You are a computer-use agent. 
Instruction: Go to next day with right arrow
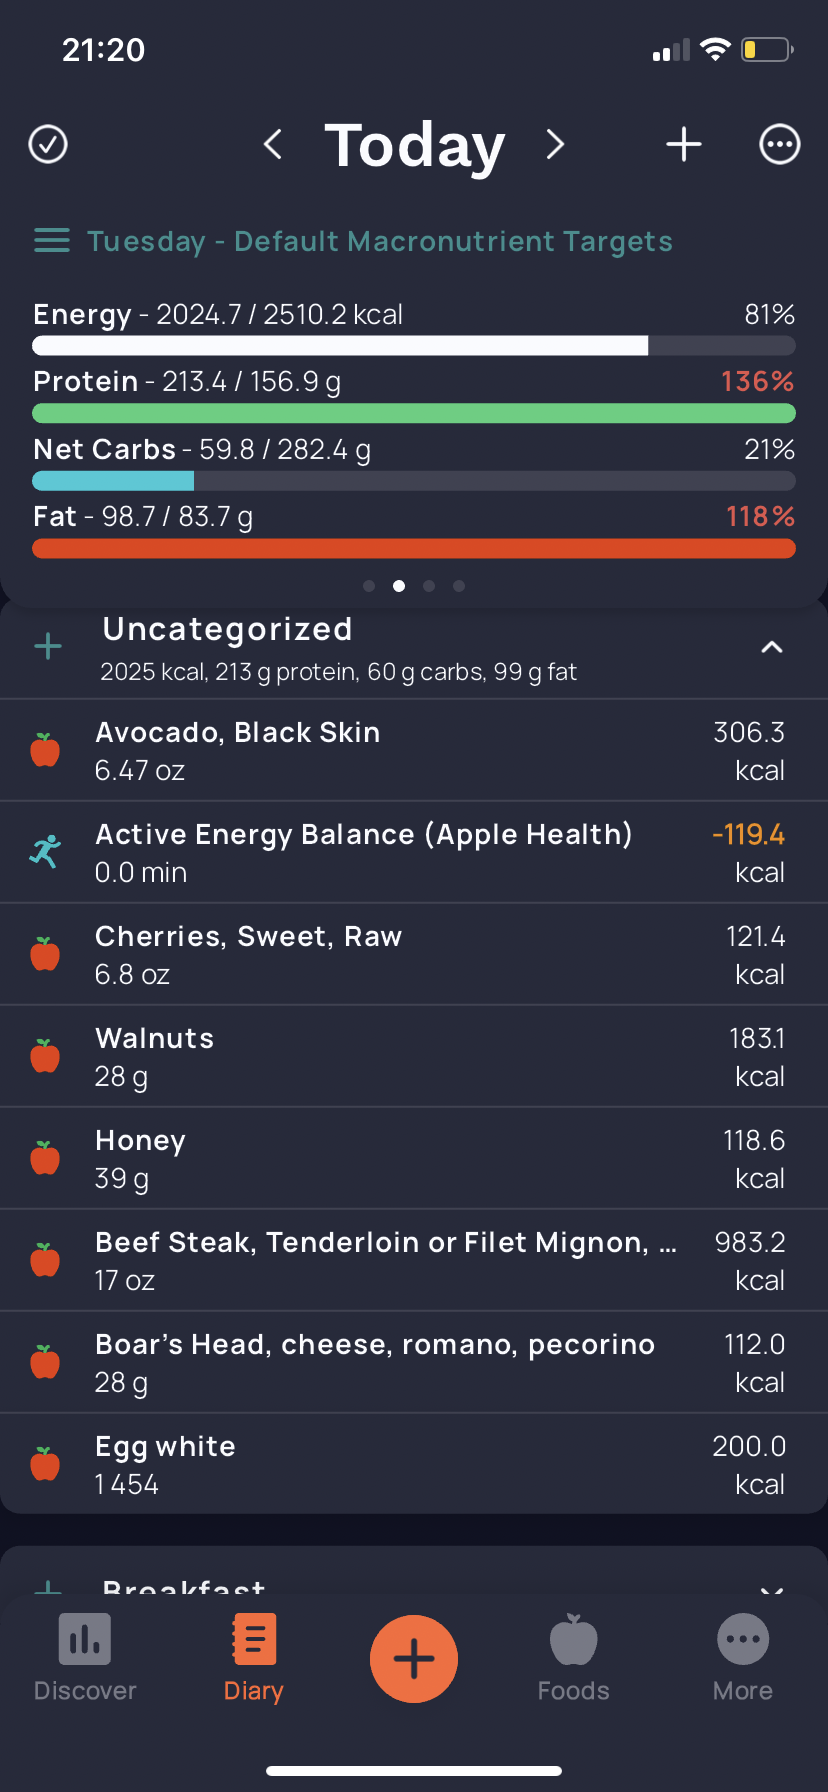tap(556, 144)
